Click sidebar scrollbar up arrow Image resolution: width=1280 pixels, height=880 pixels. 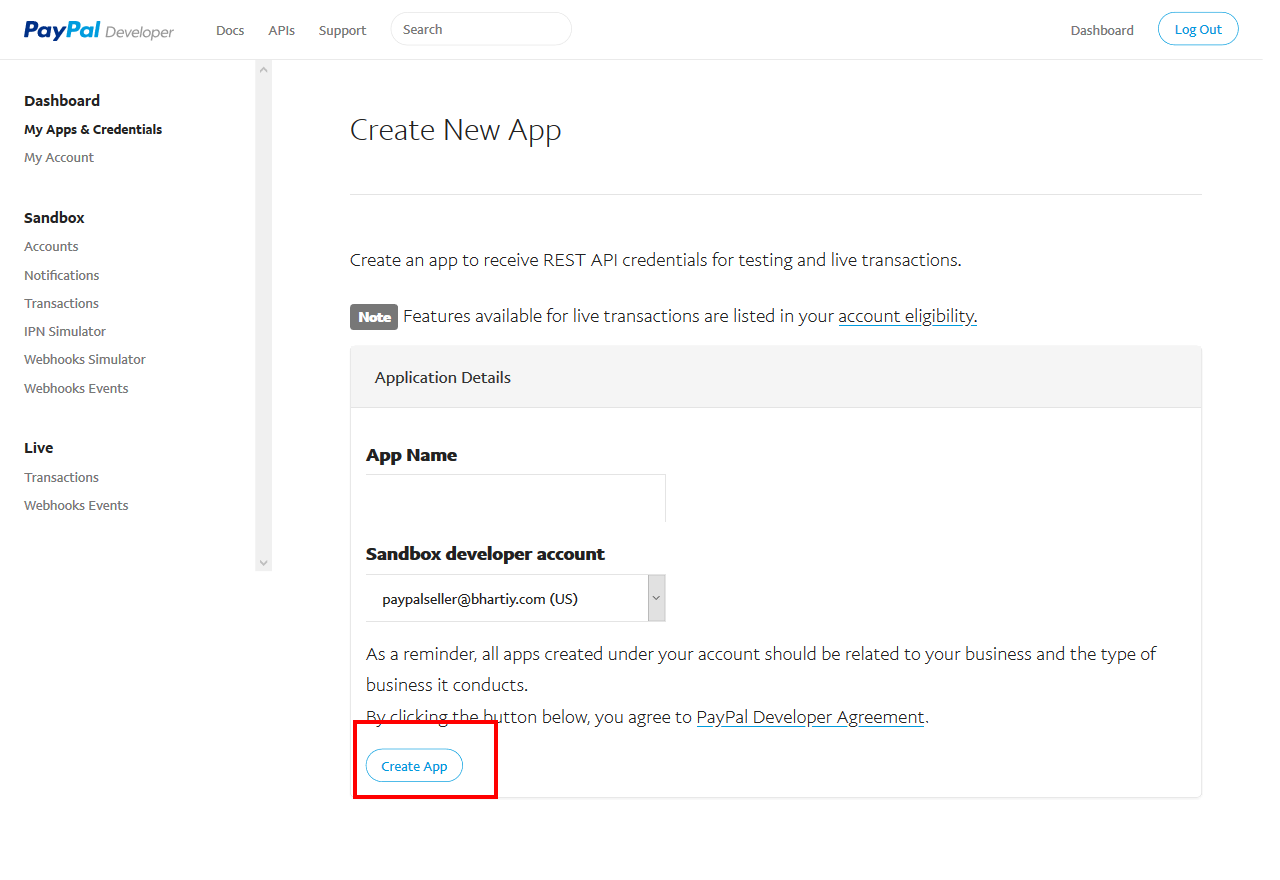click(264, 69)
